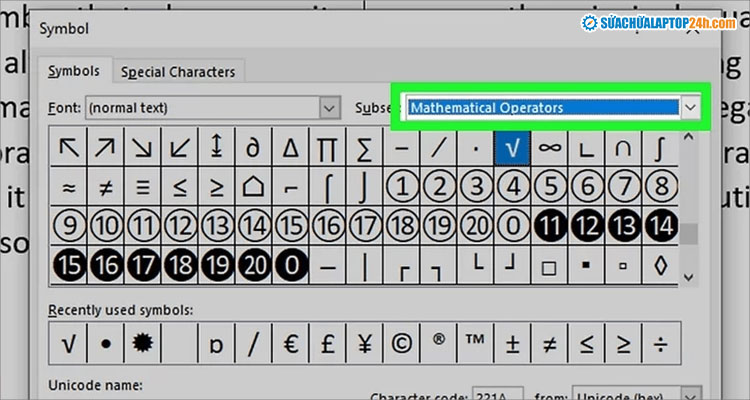This screenshot has width=750, height=400.
Task: Select the n-ary product ∏ symbol
Action: coord(328,148)
